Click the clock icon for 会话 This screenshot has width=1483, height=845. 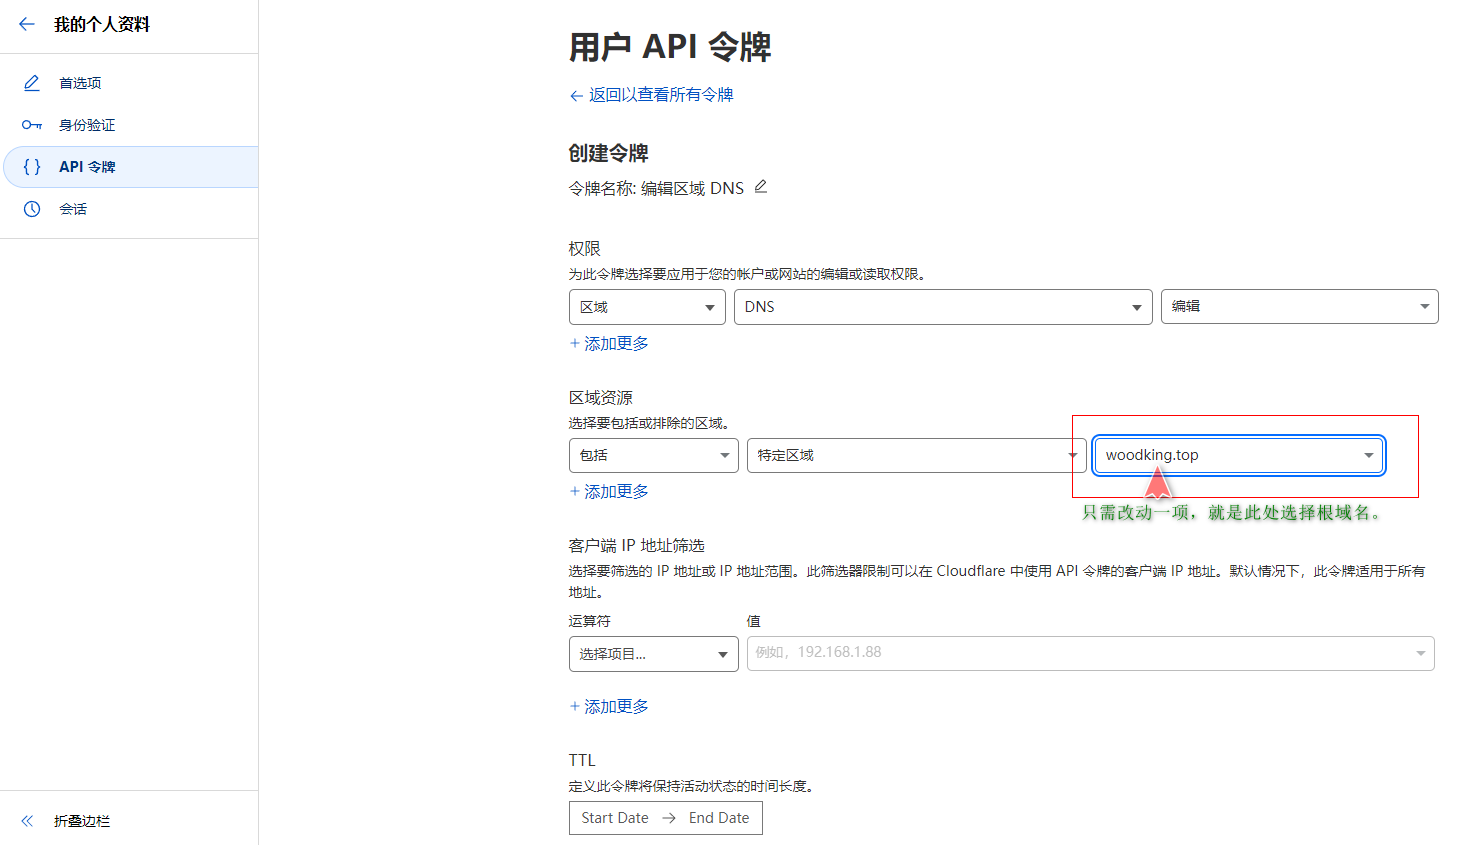pyautogui.click(x=32, y=209)
